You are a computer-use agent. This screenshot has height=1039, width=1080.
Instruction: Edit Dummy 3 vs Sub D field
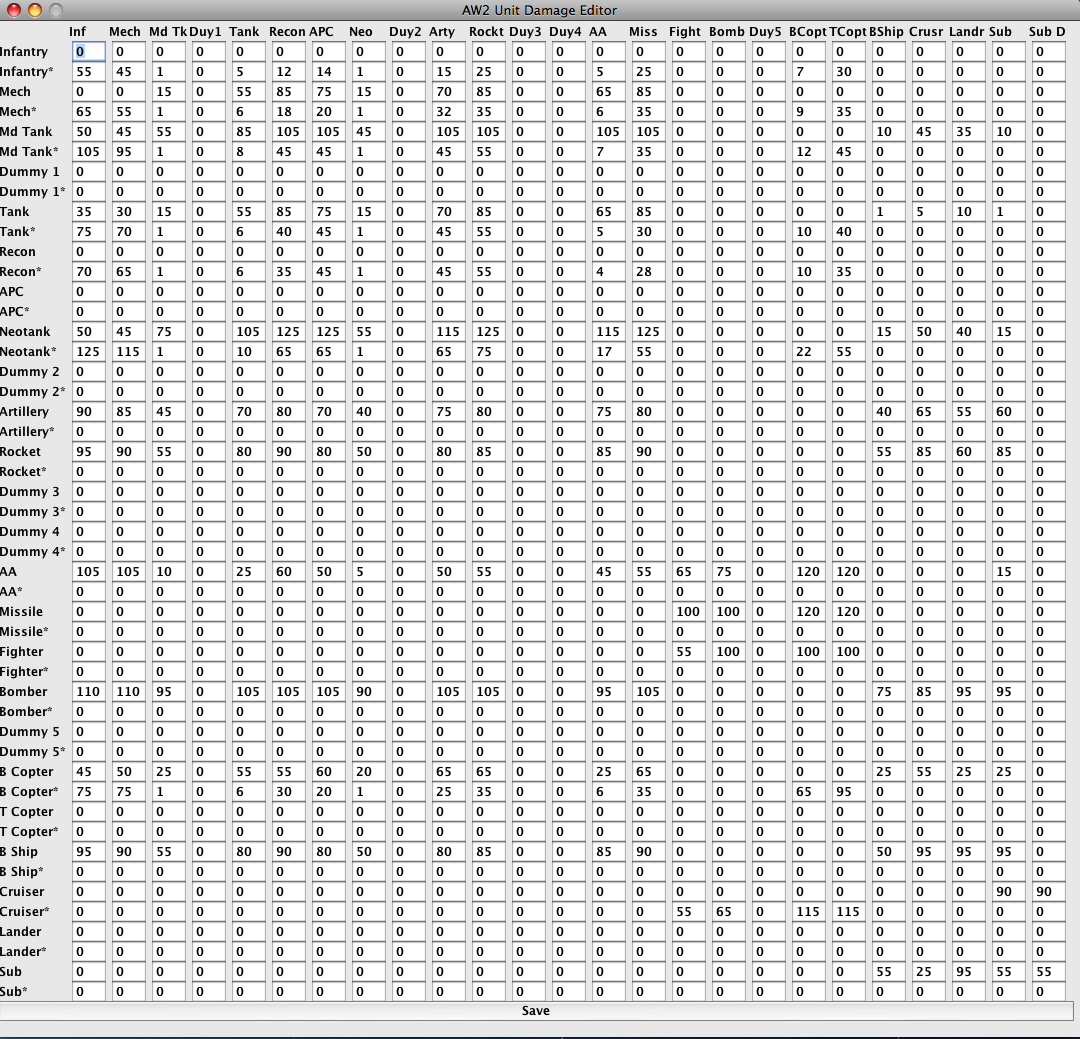1047,491
